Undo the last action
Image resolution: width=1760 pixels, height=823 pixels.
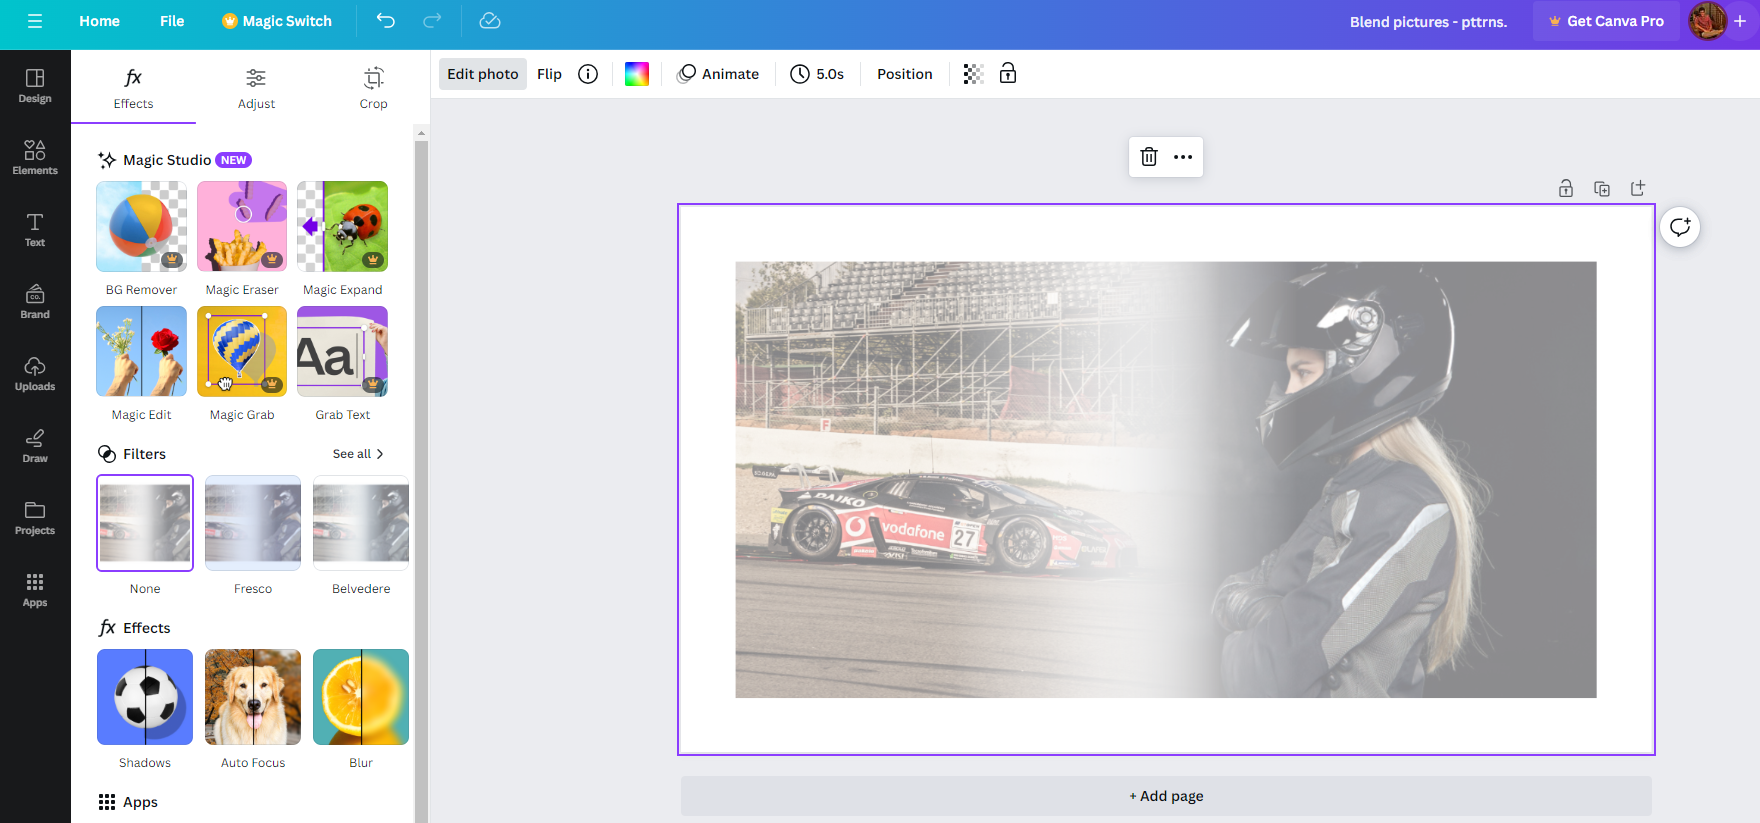[386, 21]
